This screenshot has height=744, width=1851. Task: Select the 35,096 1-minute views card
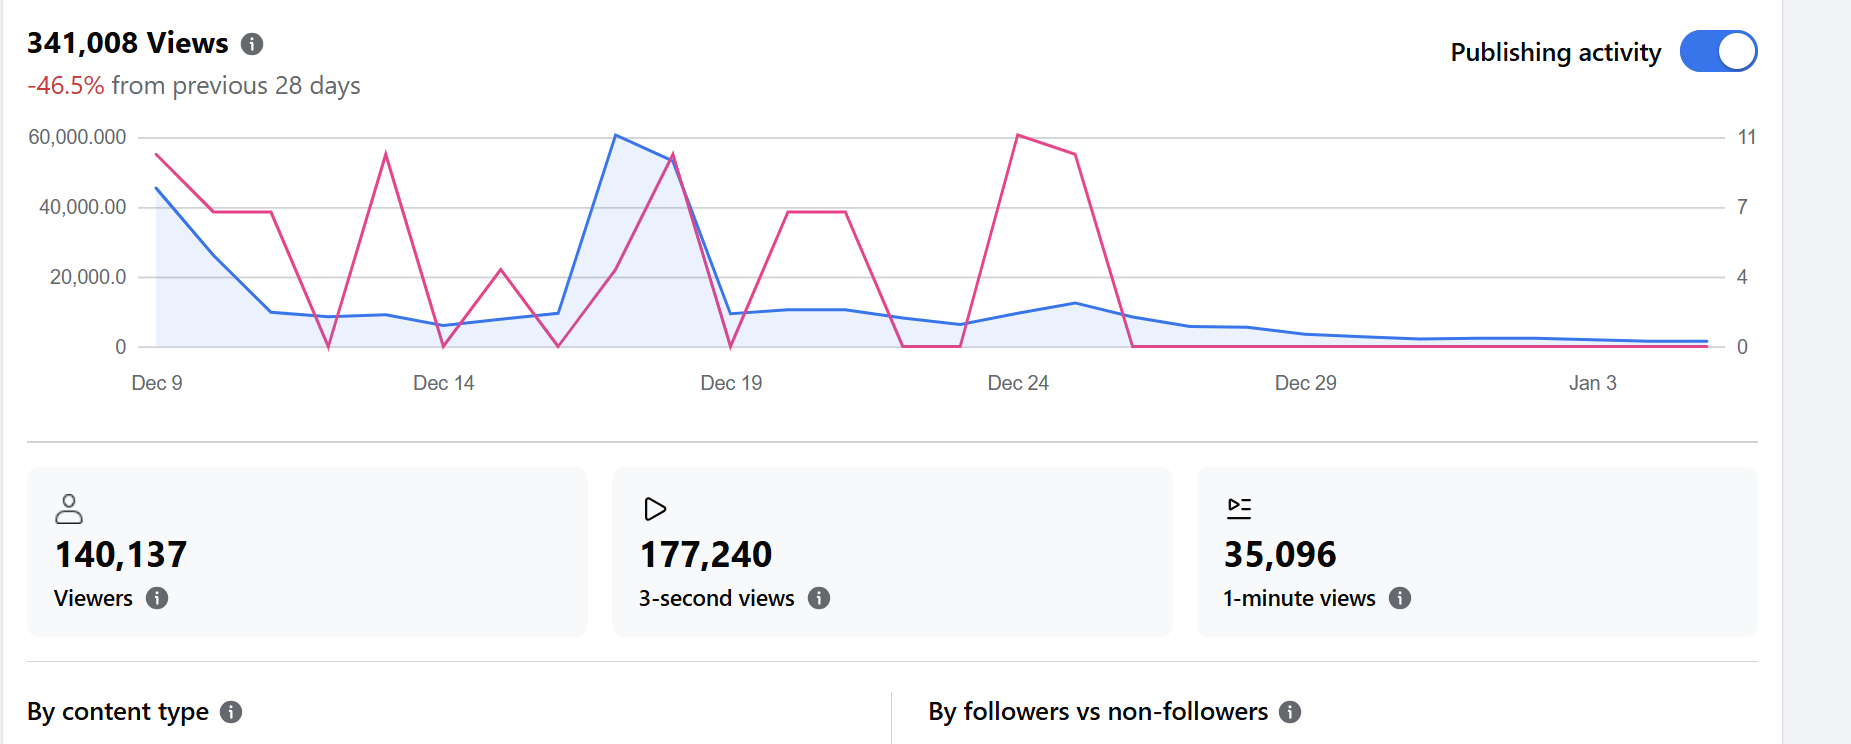[x=1477, y=552]
